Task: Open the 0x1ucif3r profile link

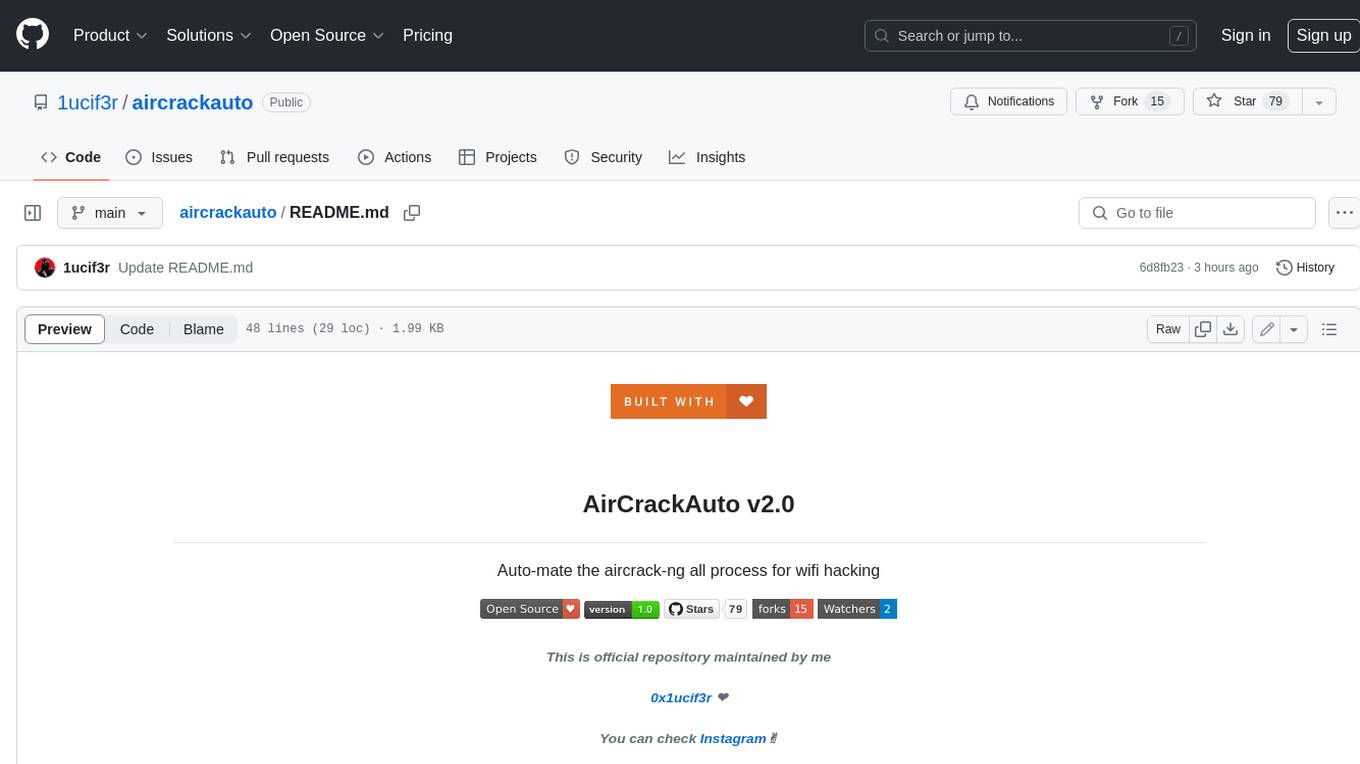Action: pos(681,697)
